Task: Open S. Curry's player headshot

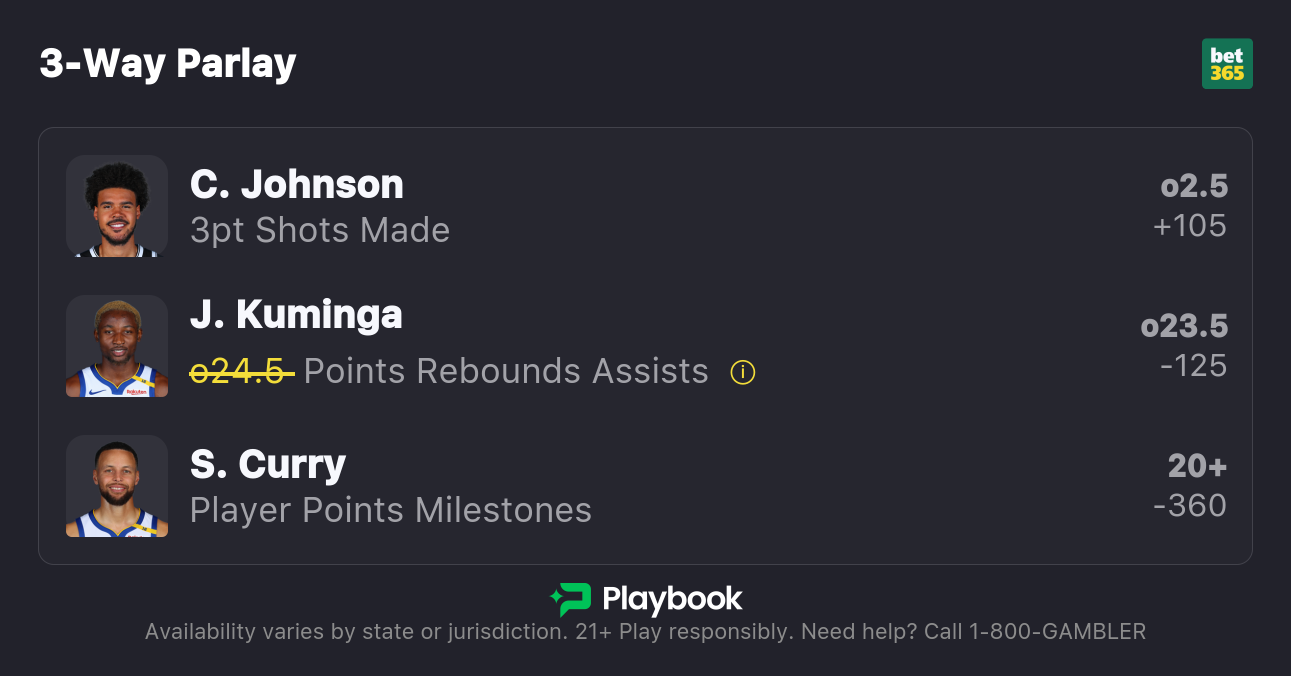Action: [117, 486]
